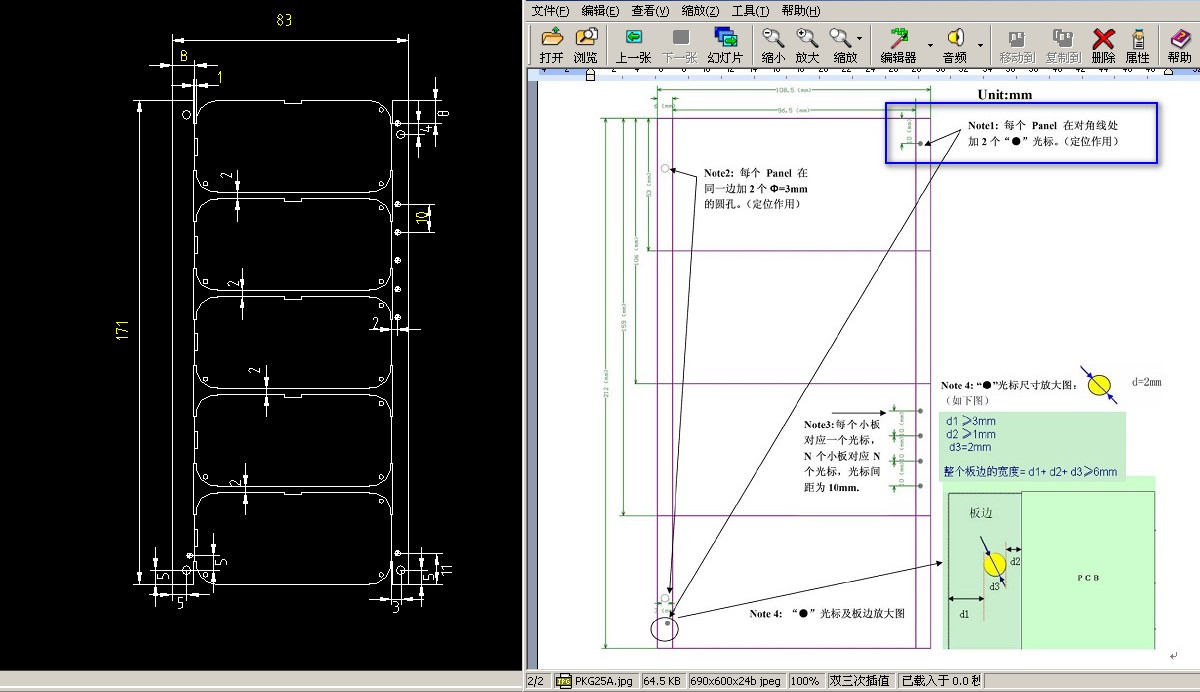
Task: Open the 查看(V) menu
Action: [650, 11]
